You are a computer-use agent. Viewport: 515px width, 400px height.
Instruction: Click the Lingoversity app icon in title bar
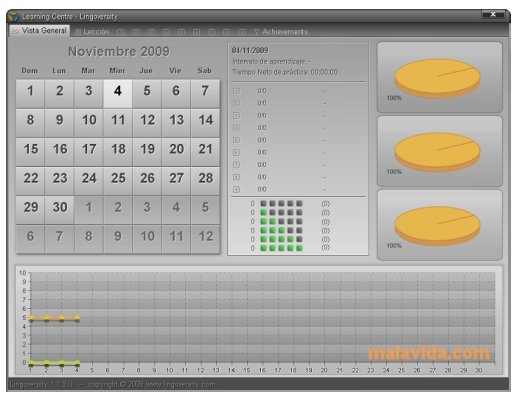tap(13, 16)
